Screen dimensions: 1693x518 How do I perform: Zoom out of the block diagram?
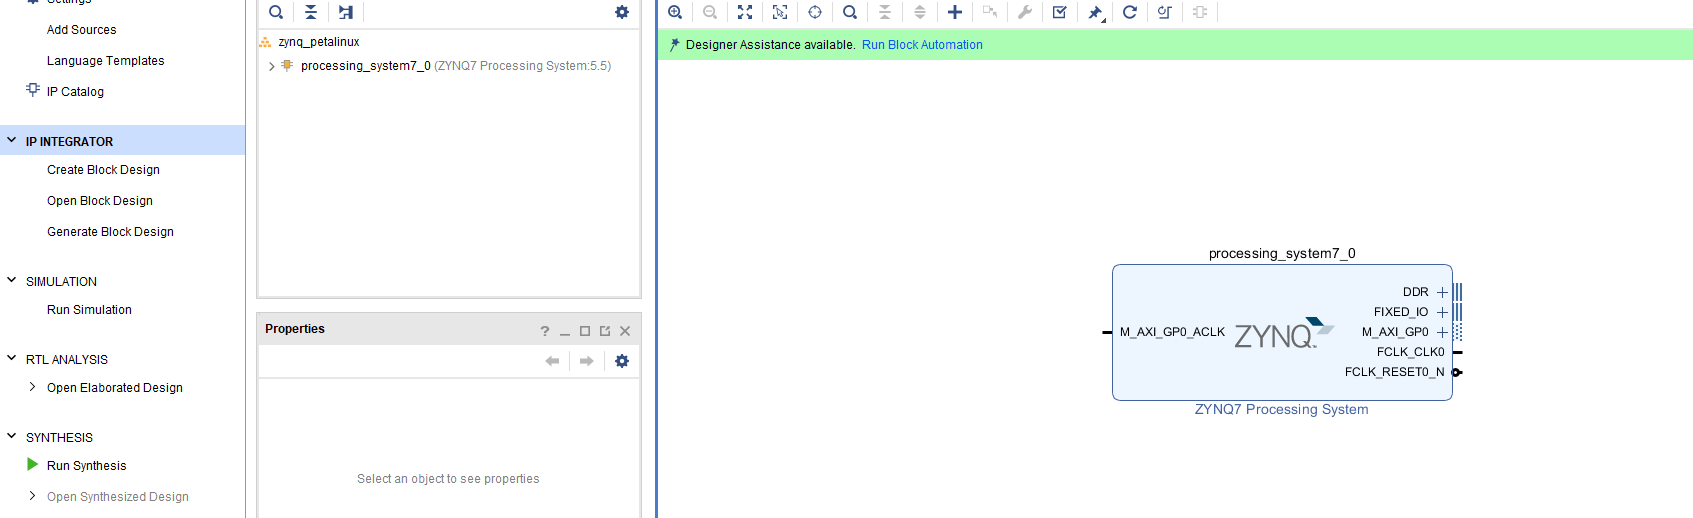(710, 12)
